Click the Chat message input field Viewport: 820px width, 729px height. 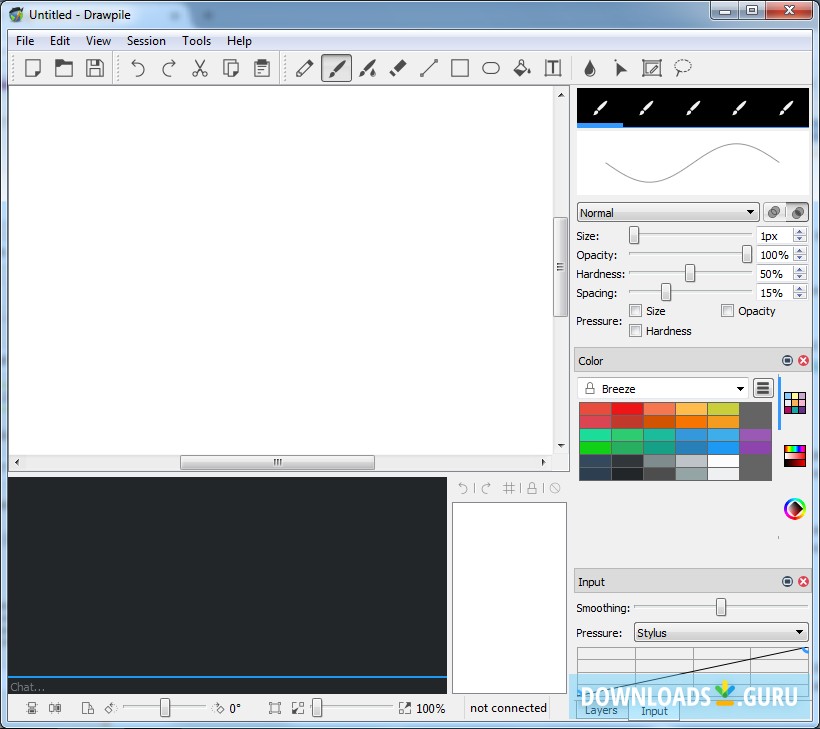coord(226,687)
